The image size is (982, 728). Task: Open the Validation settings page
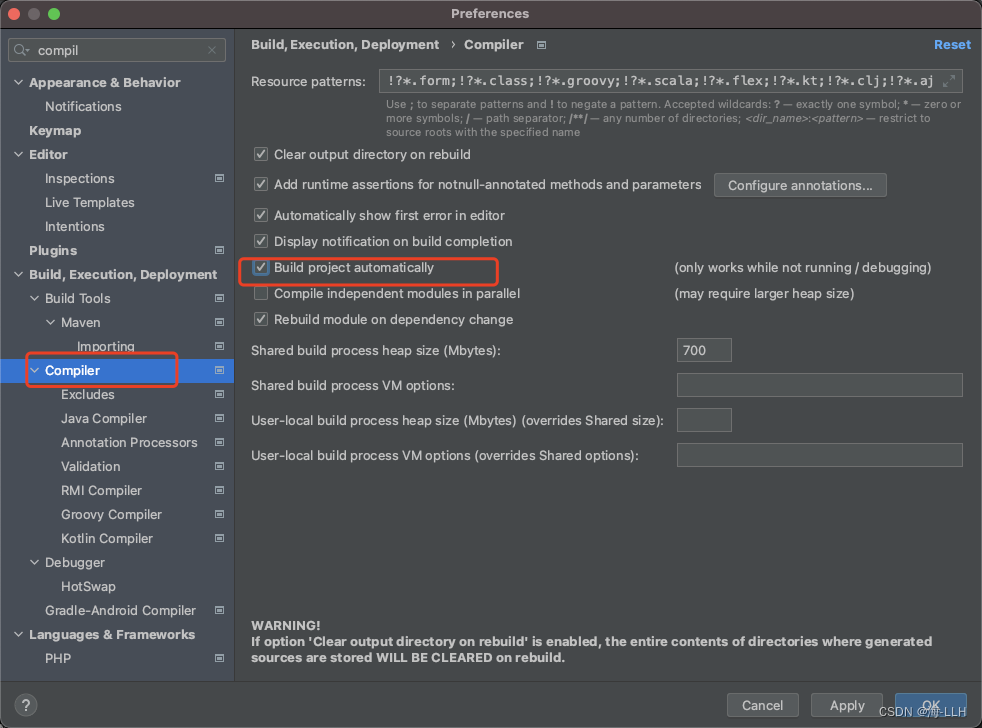tap(91, 467)
